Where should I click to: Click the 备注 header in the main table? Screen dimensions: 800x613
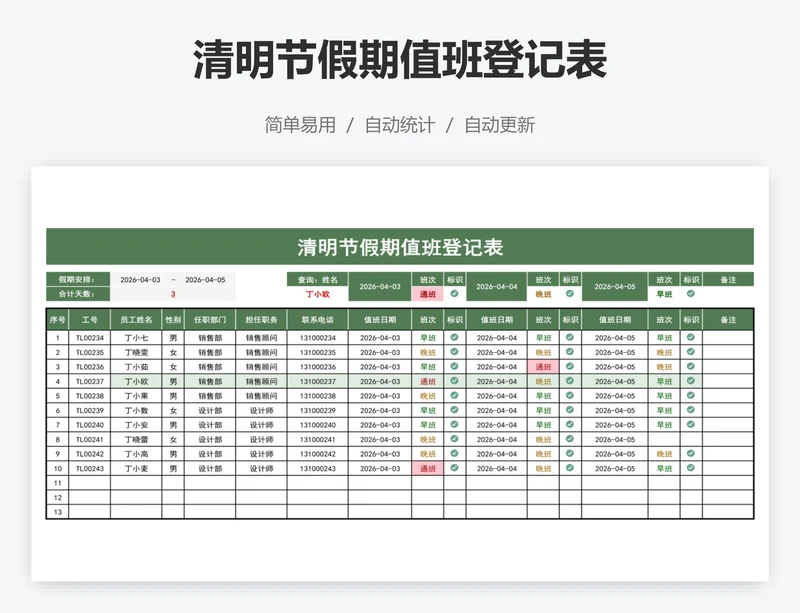pos(728,320)
